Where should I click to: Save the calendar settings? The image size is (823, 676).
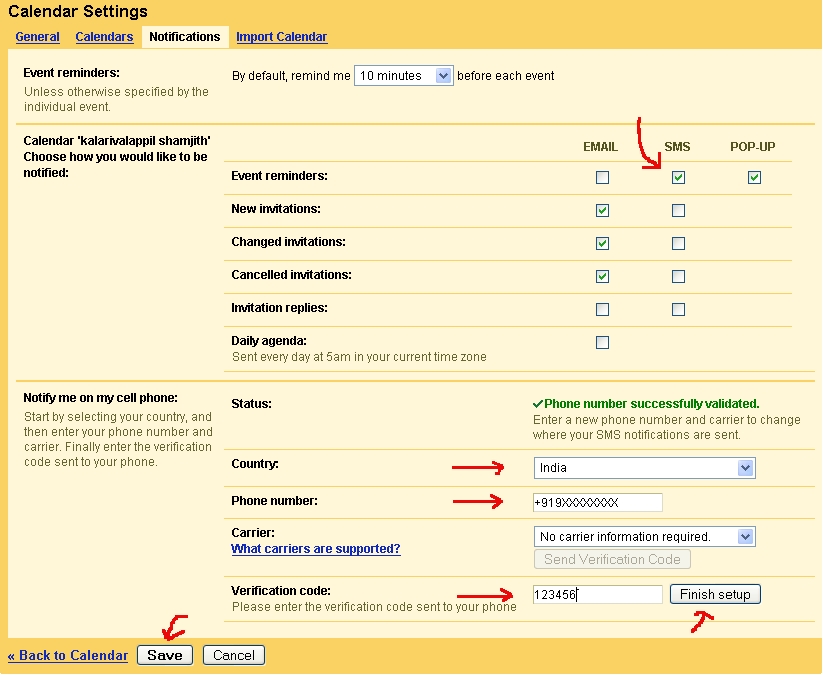(165, 656)
